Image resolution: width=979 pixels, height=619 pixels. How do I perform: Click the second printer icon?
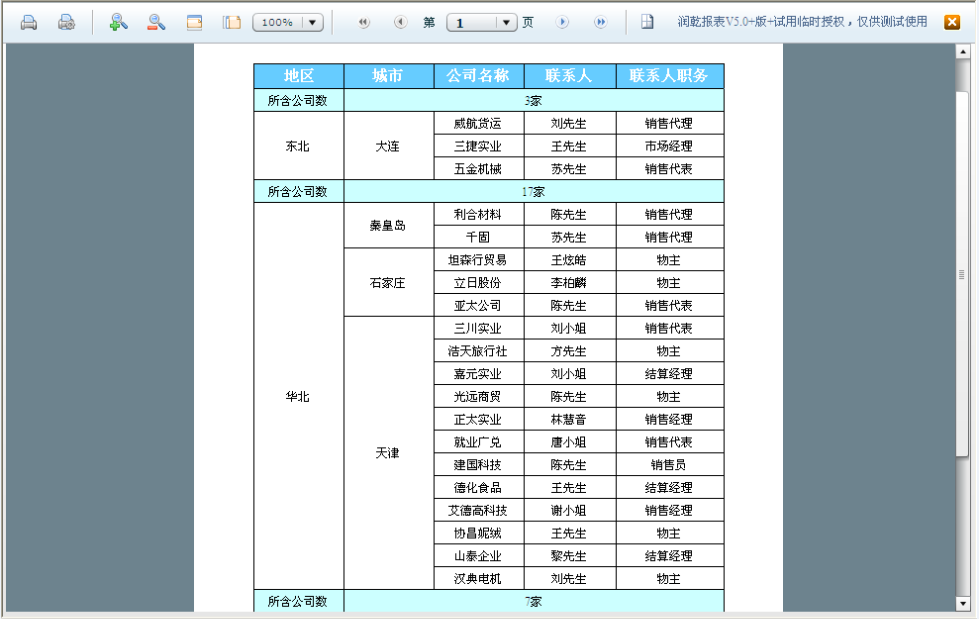[x=66, y=22]
